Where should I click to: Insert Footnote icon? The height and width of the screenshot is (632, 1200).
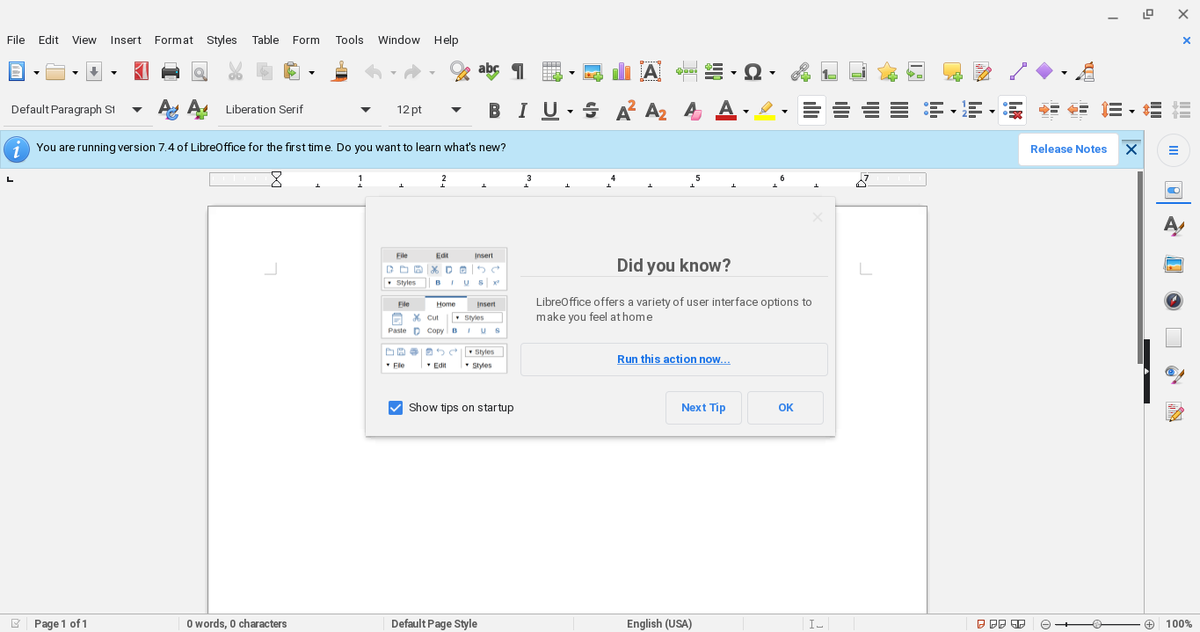(829, 71)
